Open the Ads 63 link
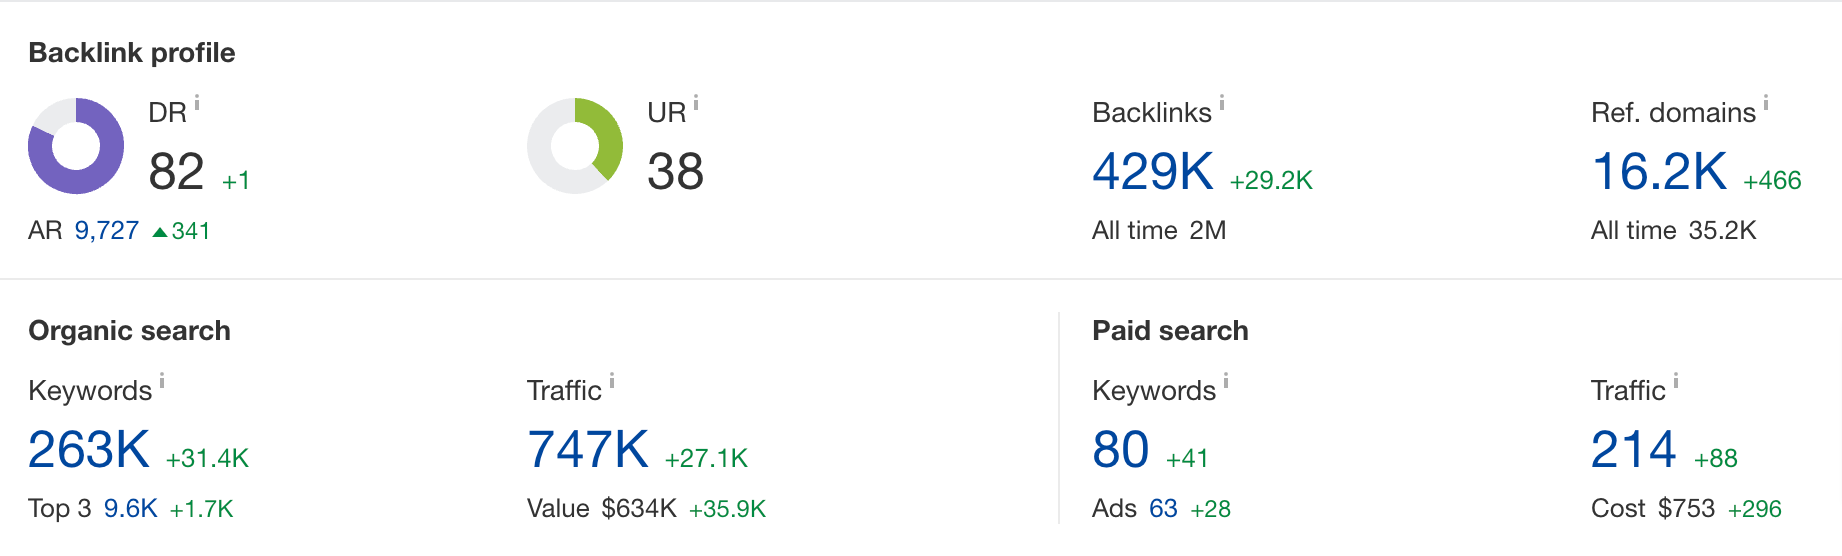 (x=1163, y=509)
